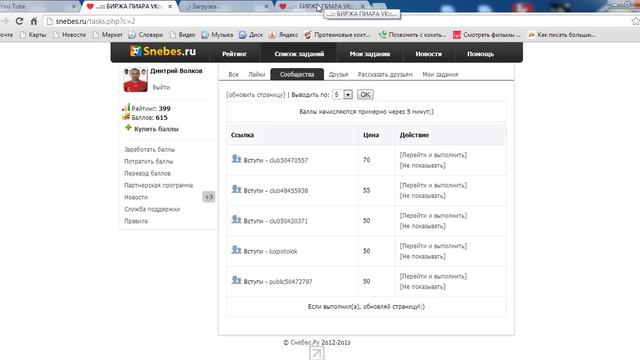Screen dimensions: 640x360
Task: Open Протеиновые коктейли bookmark
Action: (337, 35)
